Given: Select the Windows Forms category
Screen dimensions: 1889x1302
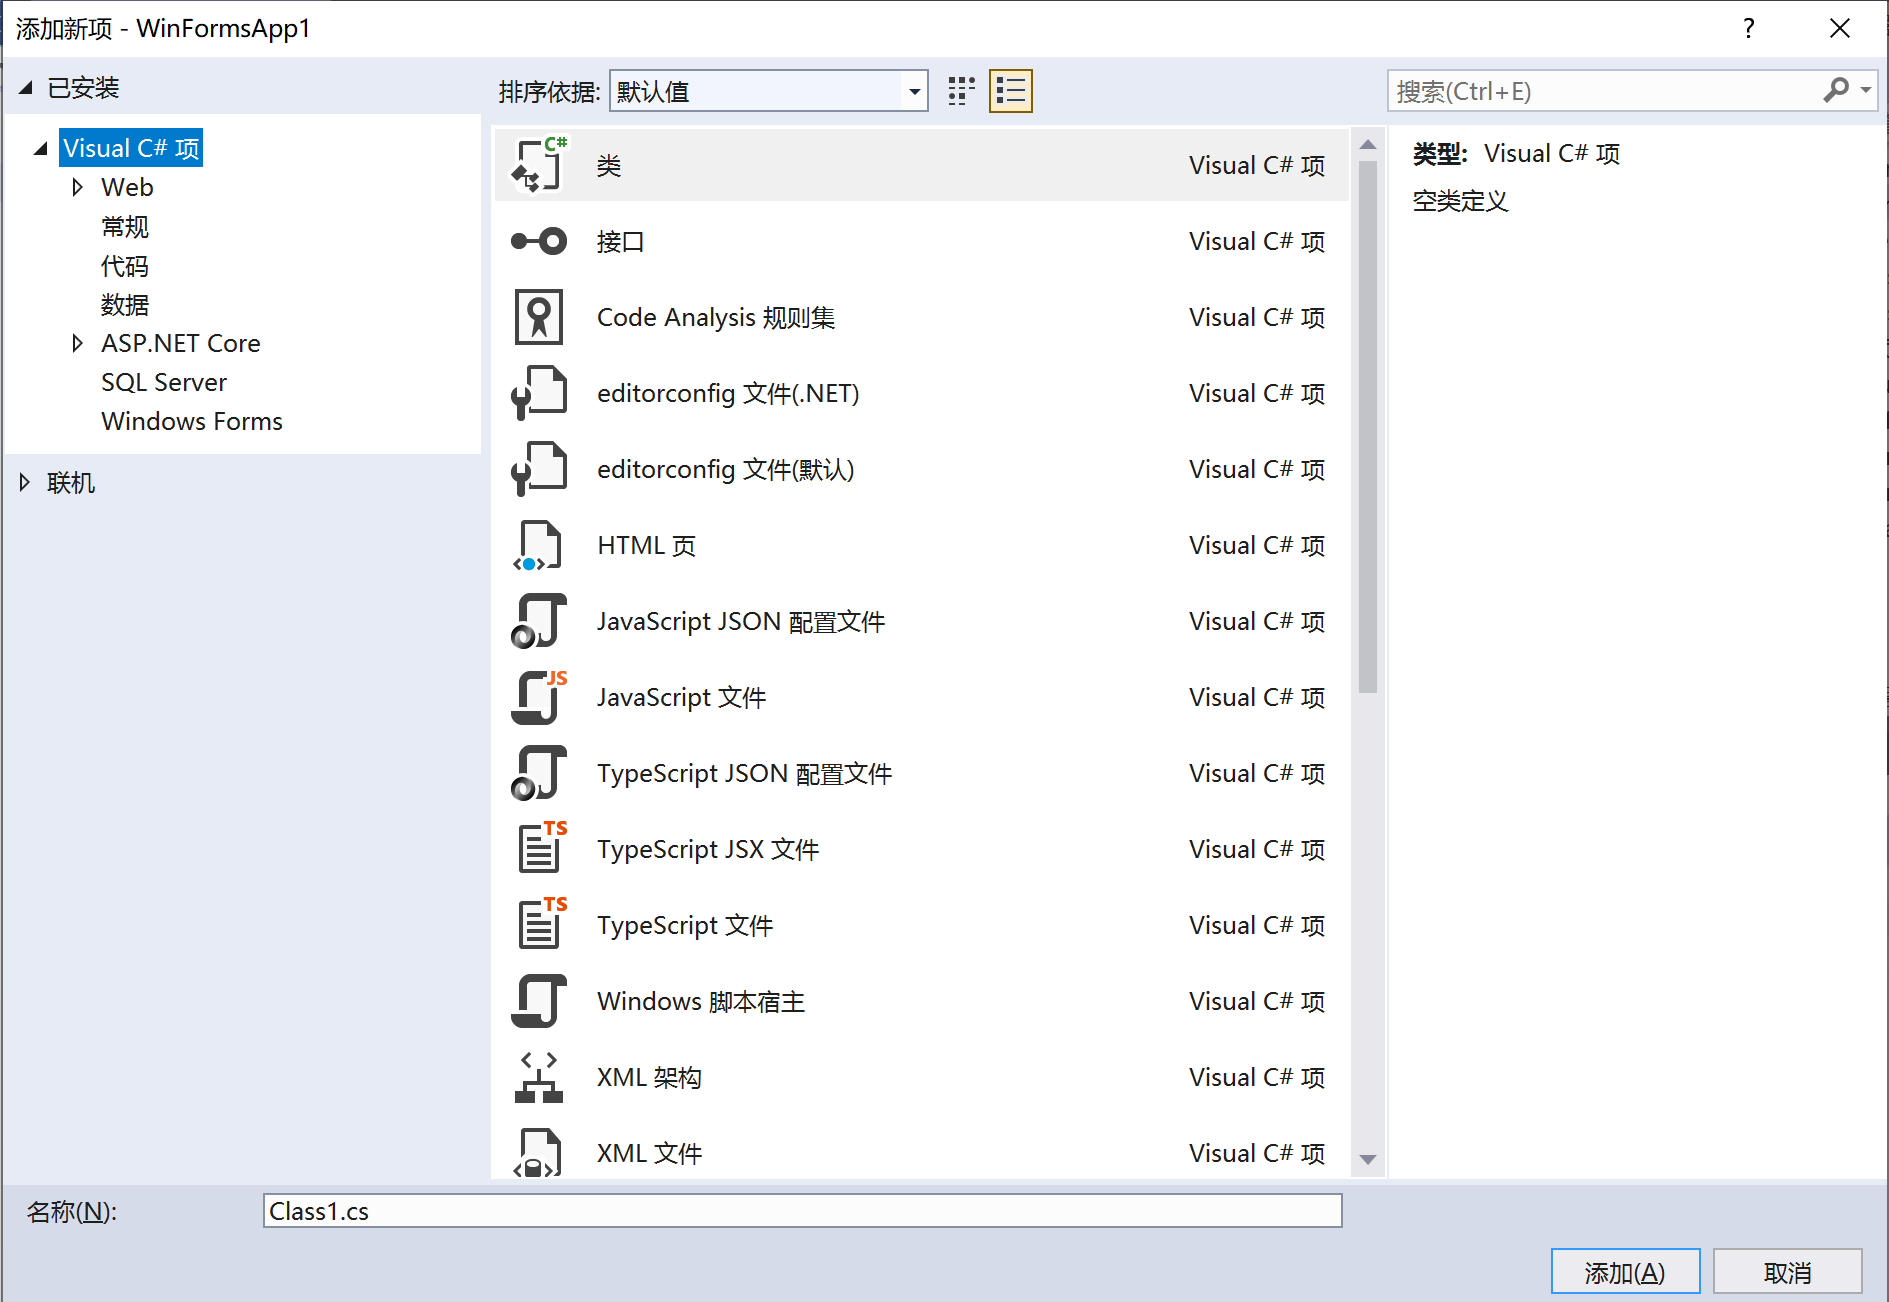Looking at the screenshot, I should [x=192, y=421].
